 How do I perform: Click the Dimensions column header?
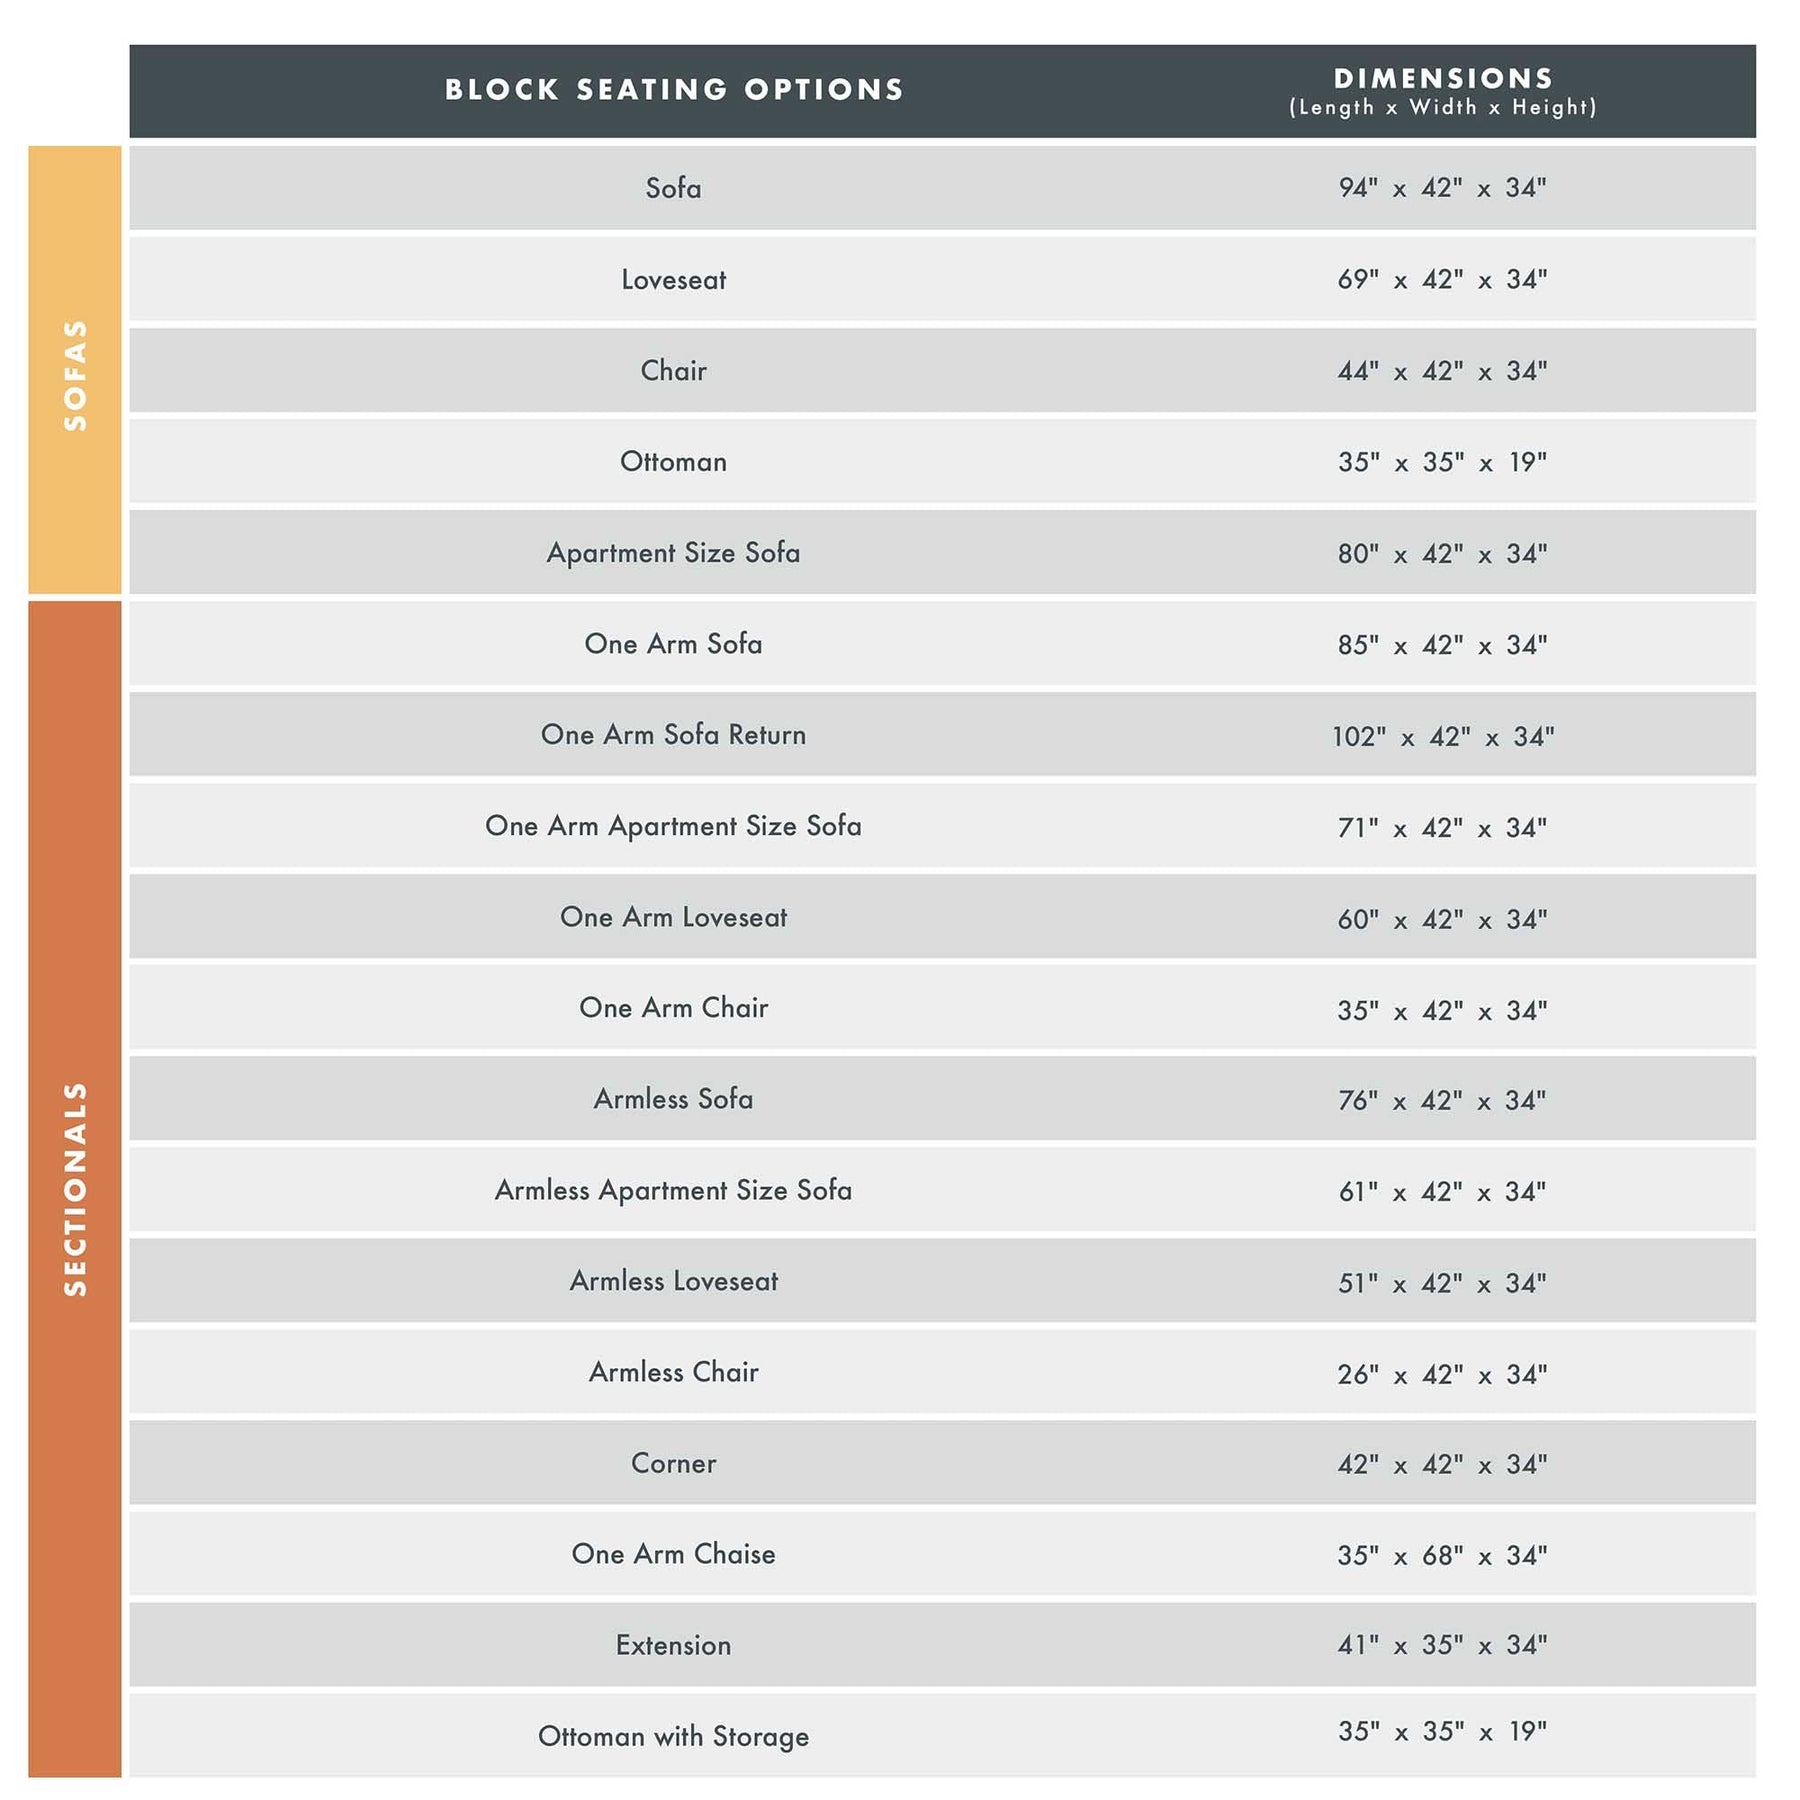[1442, 91]
